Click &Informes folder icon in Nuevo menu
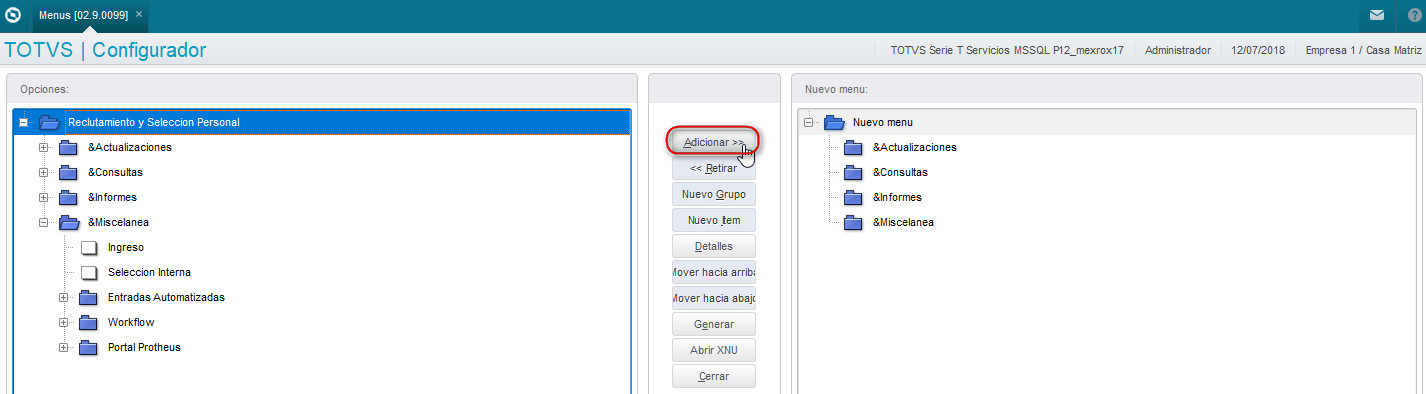This screenshot has width=1426, height=394. tap(853, 198)
